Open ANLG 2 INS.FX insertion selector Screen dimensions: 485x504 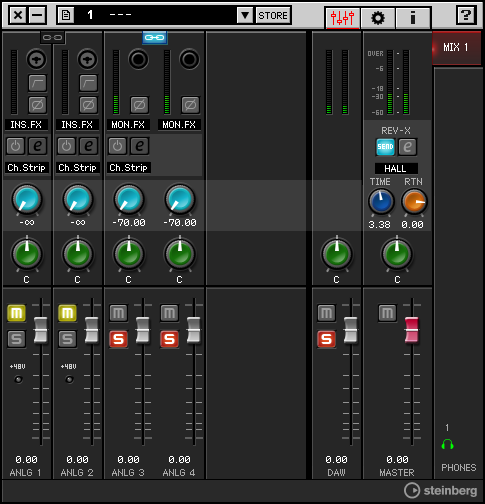[x=77, y=125]
